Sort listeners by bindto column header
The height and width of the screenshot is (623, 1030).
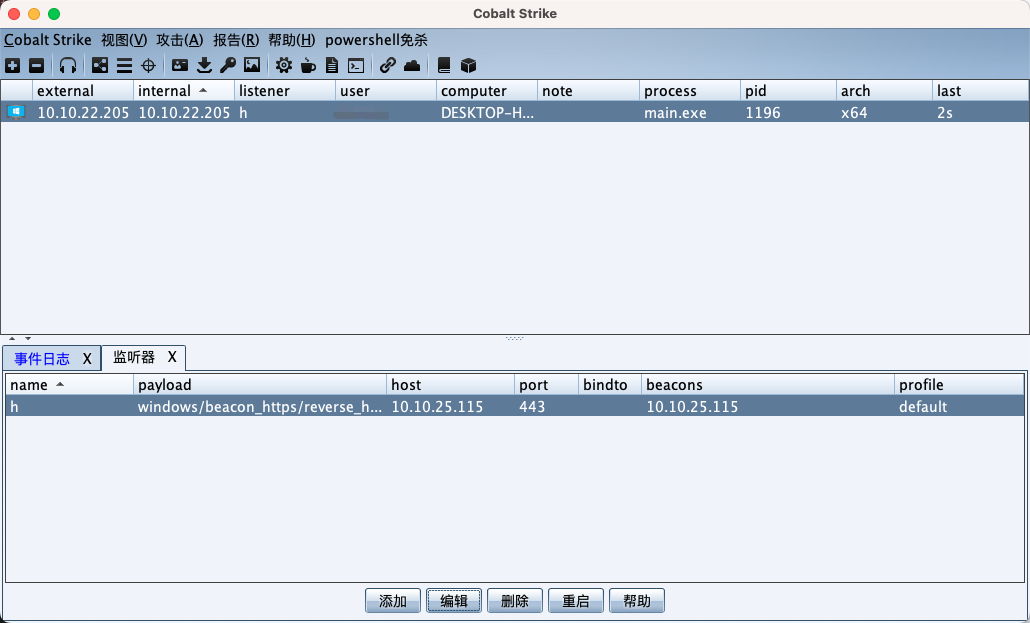pyautogui.click(x=610, y=384)
